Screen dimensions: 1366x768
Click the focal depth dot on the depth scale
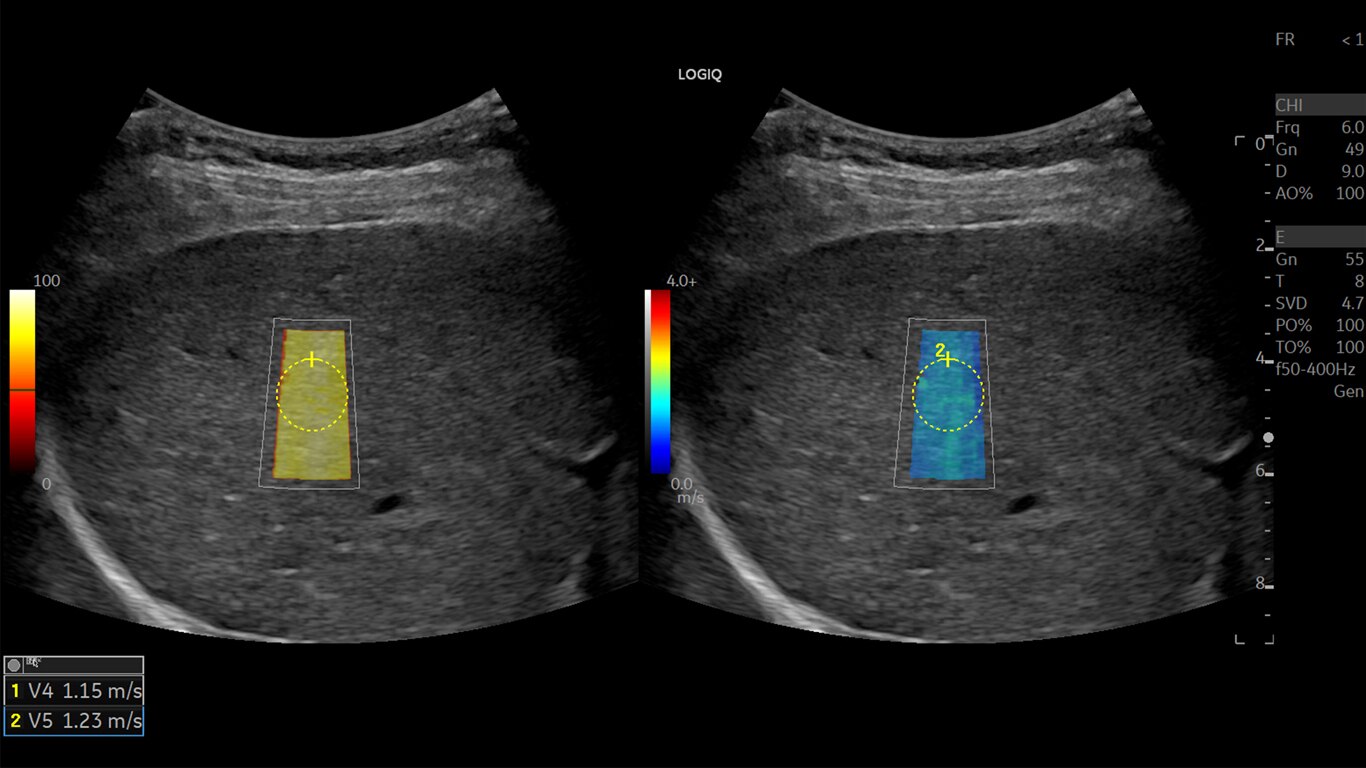point(1269,438)
